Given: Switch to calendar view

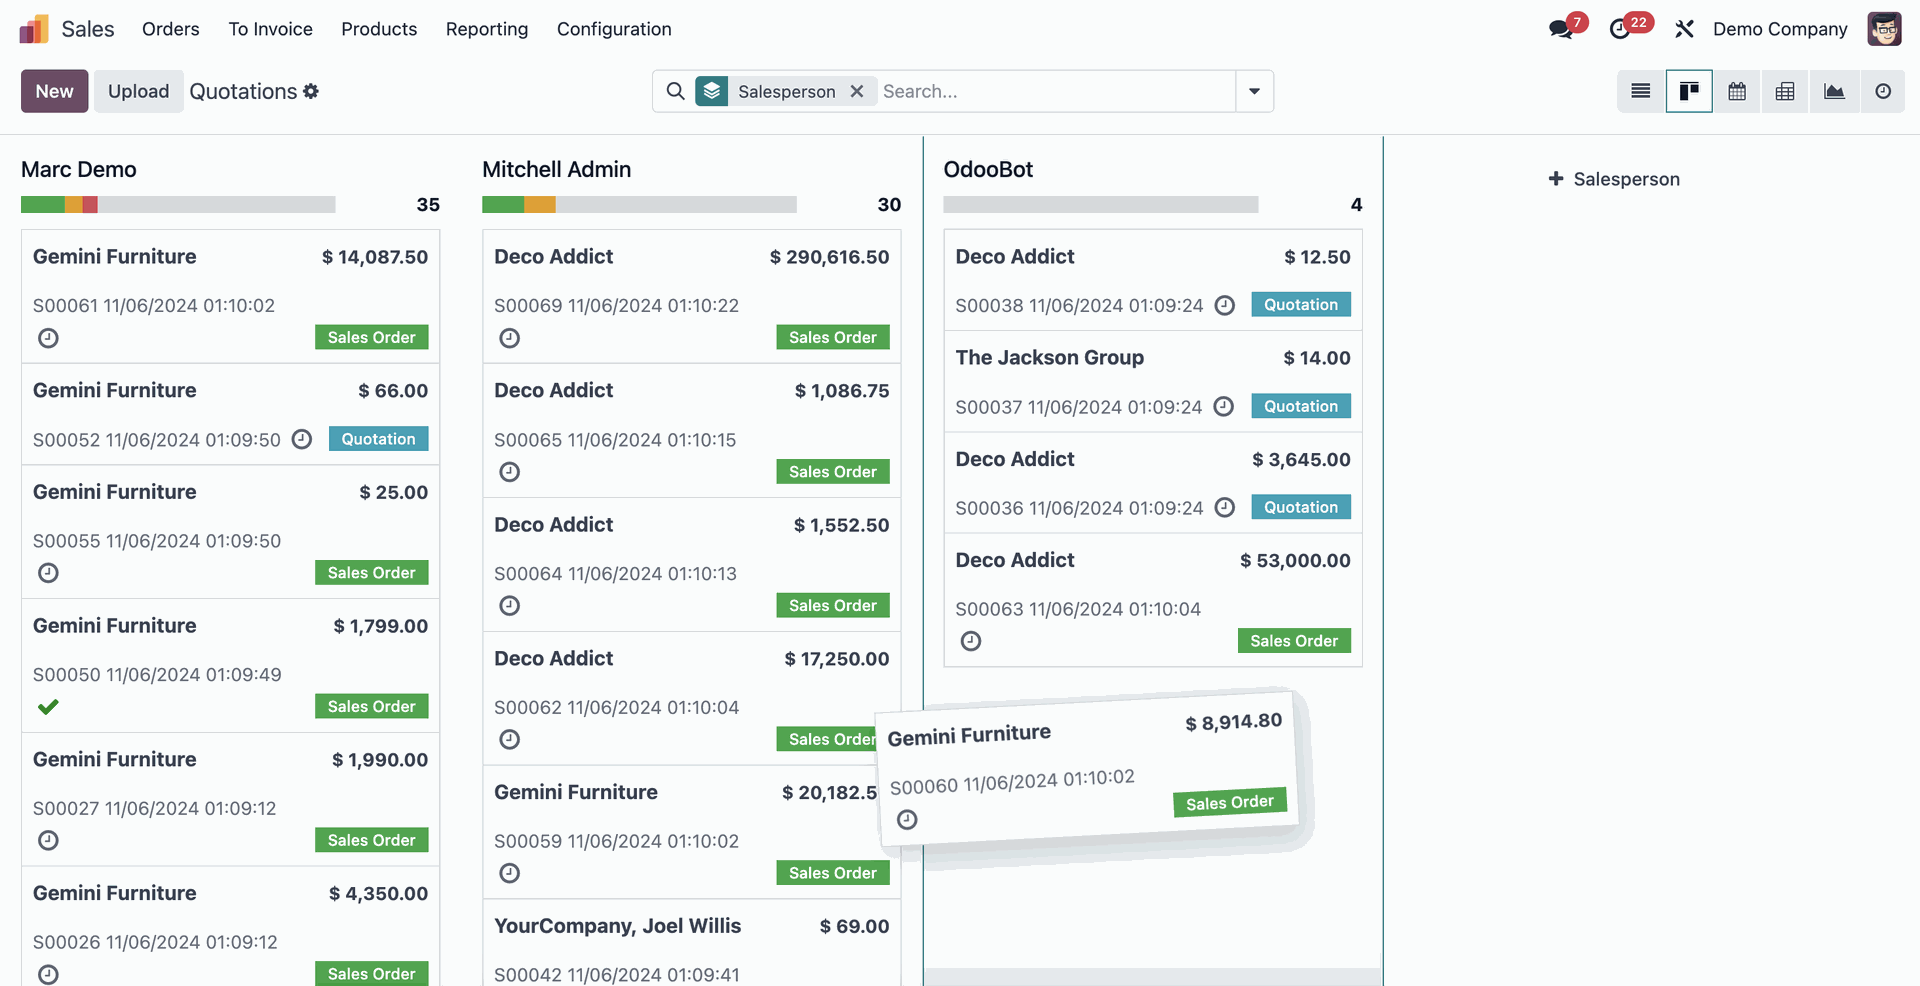Looking at the screenshot, I should 1737,91.
